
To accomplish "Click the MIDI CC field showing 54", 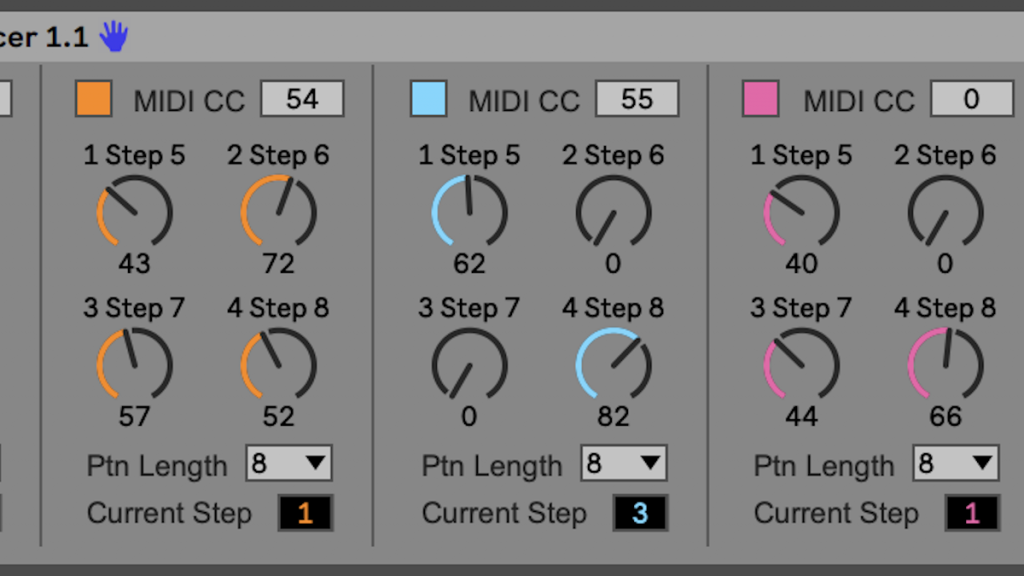I will 302,99.
